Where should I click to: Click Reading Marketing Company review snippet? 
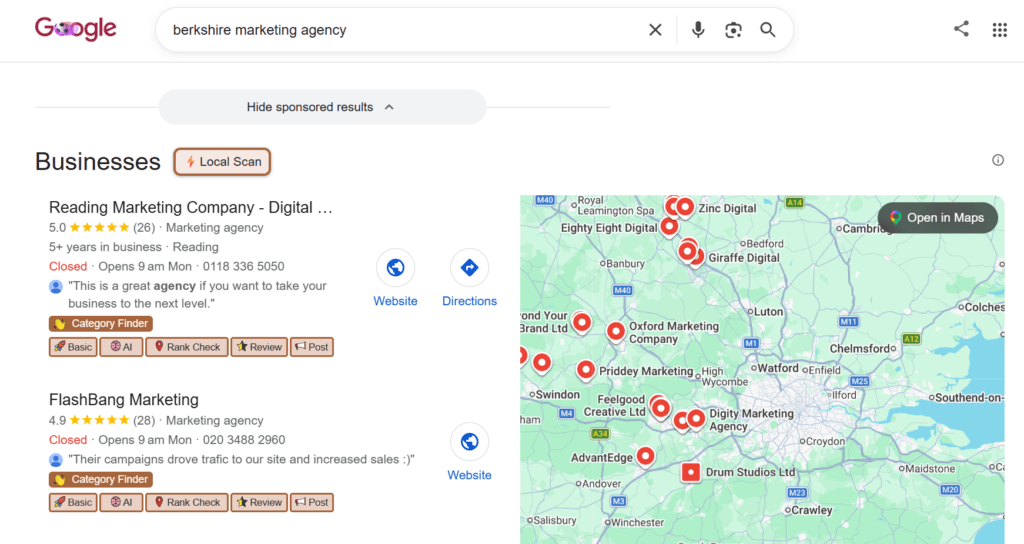tap(197, 295)
